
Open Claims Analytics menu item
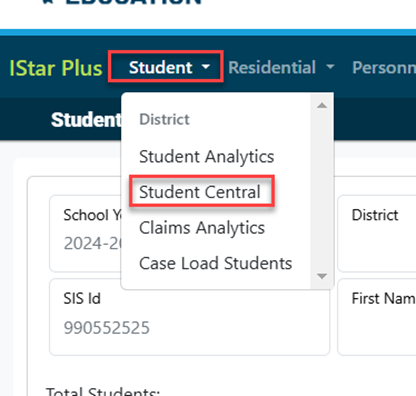click(202, 228)
